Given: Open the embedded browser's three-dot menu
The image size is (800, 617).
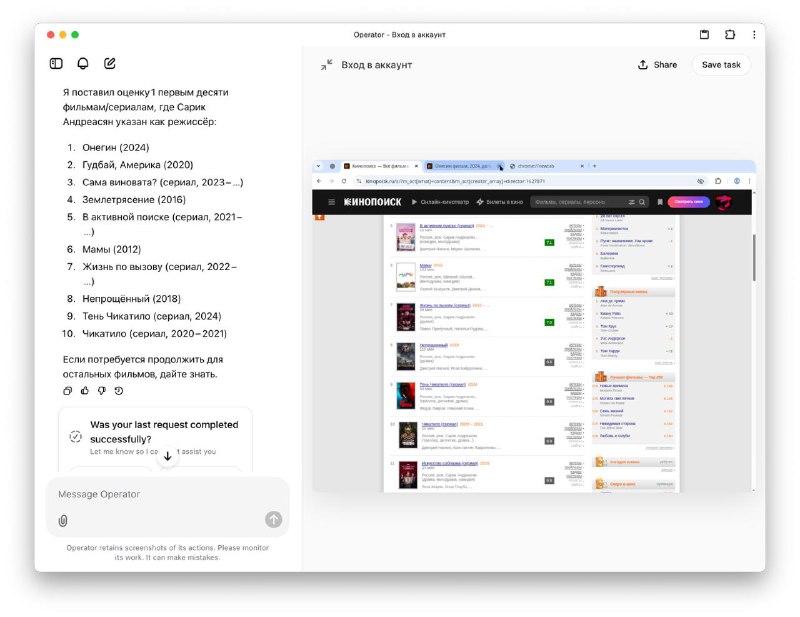Looking at the screenshot, I should tap(749, 181).
